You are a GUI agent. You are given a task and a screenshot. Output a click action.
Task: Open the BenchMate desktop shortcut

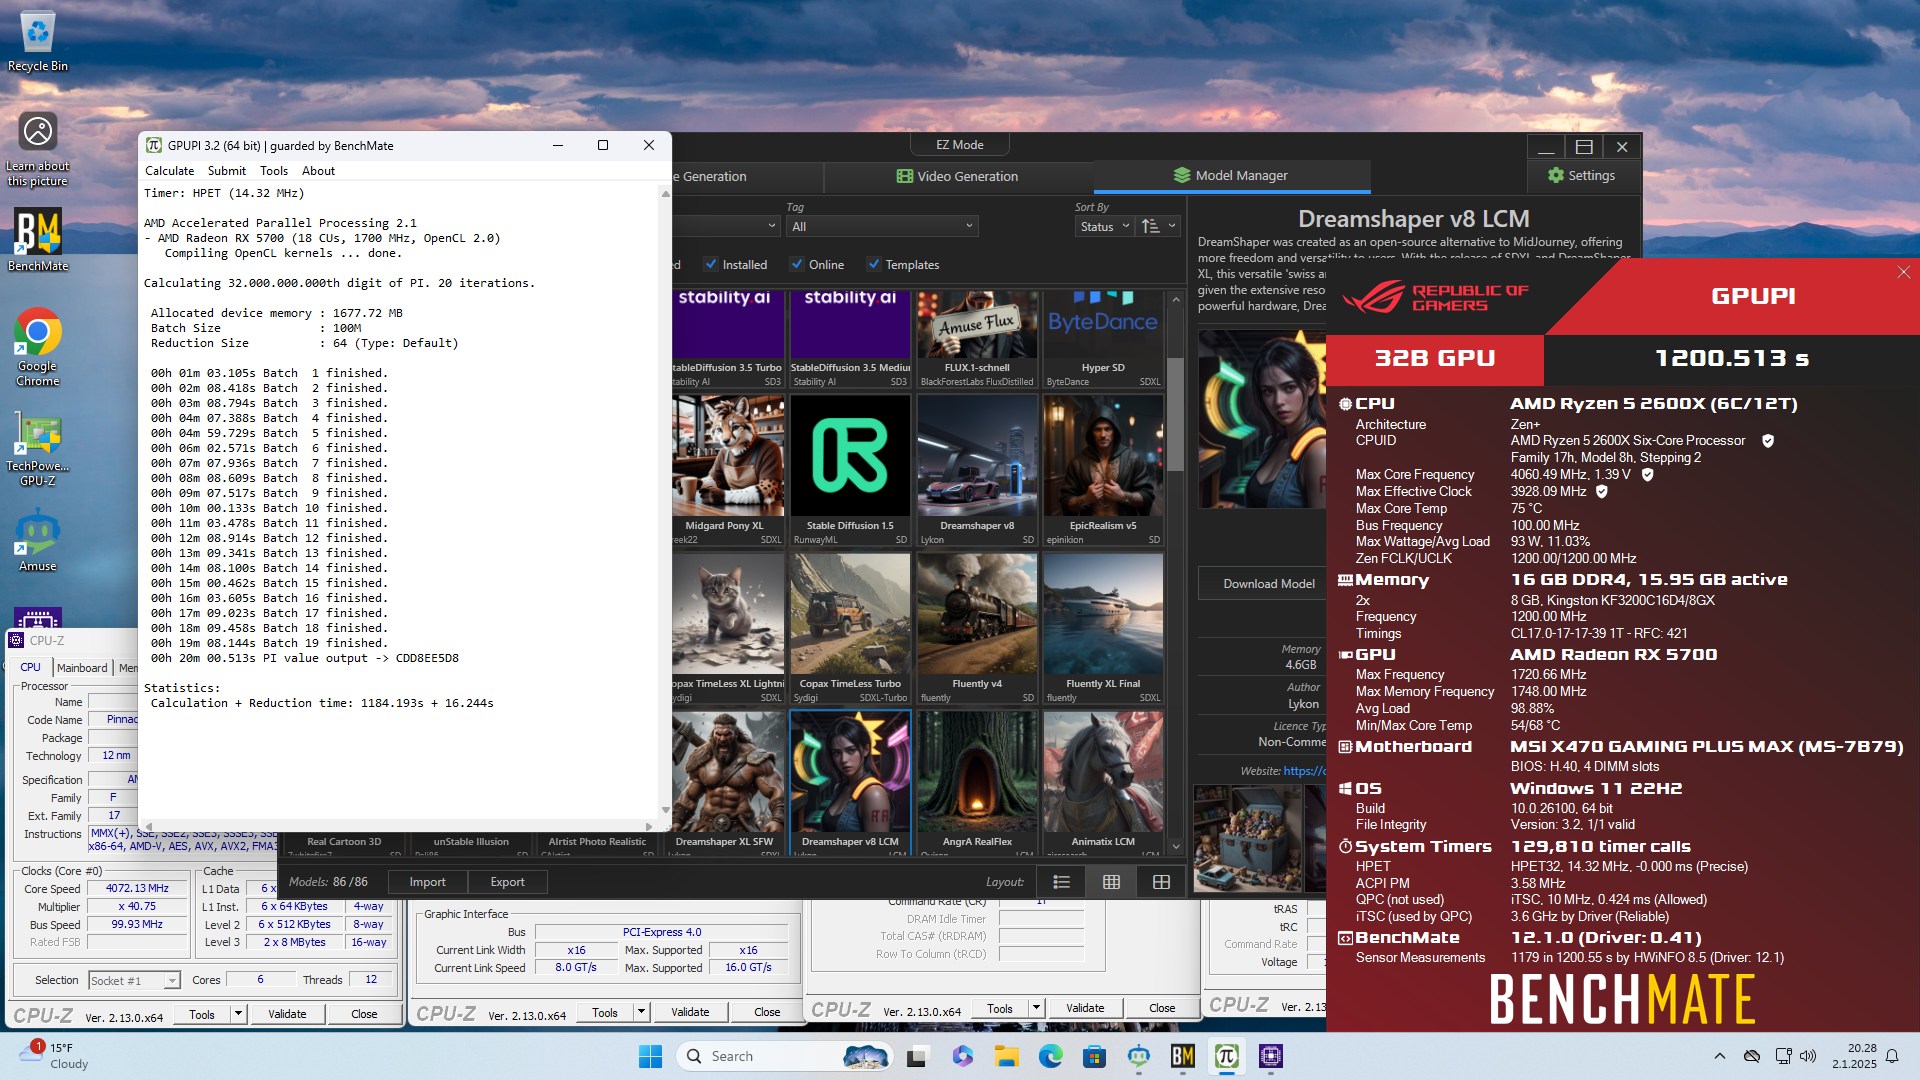[x=38, y=240]
